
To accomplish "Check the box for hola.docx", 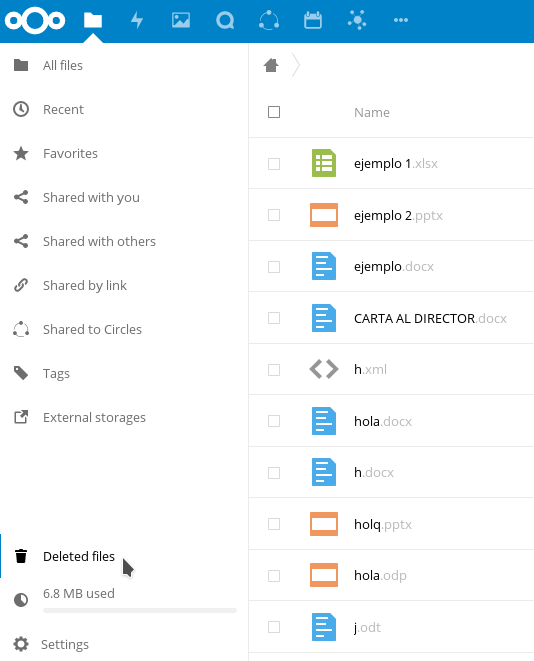I will [x=274, y=421].
